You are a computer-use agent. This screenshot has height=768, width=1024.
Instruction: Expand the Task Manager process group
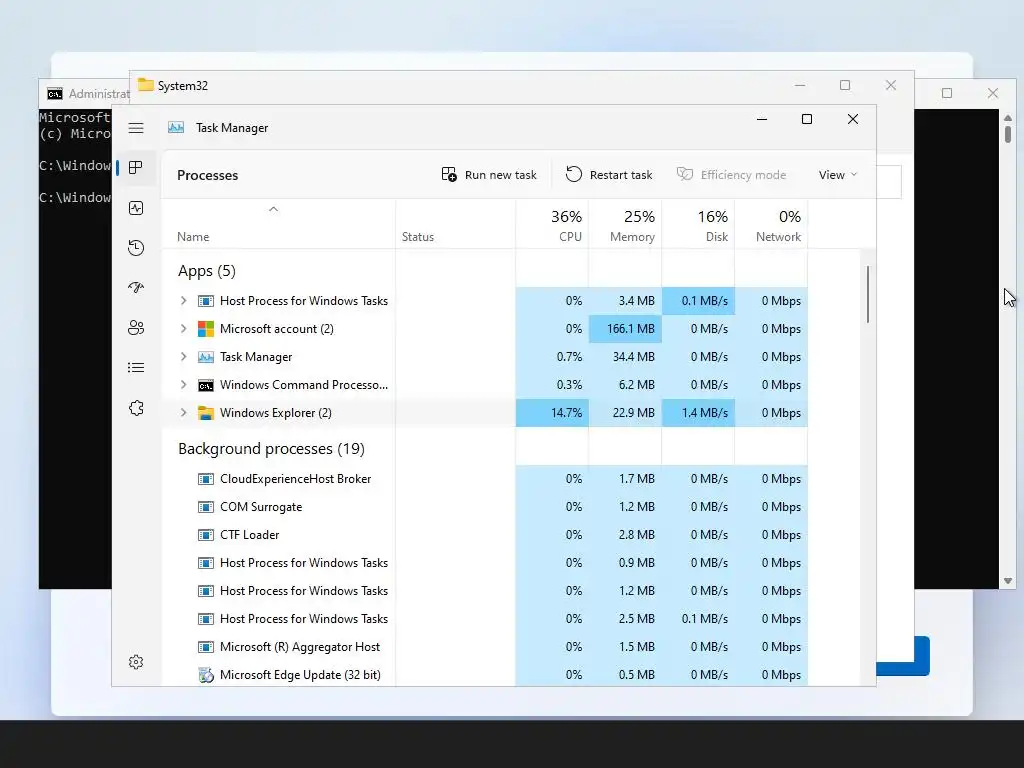point(184,357)
